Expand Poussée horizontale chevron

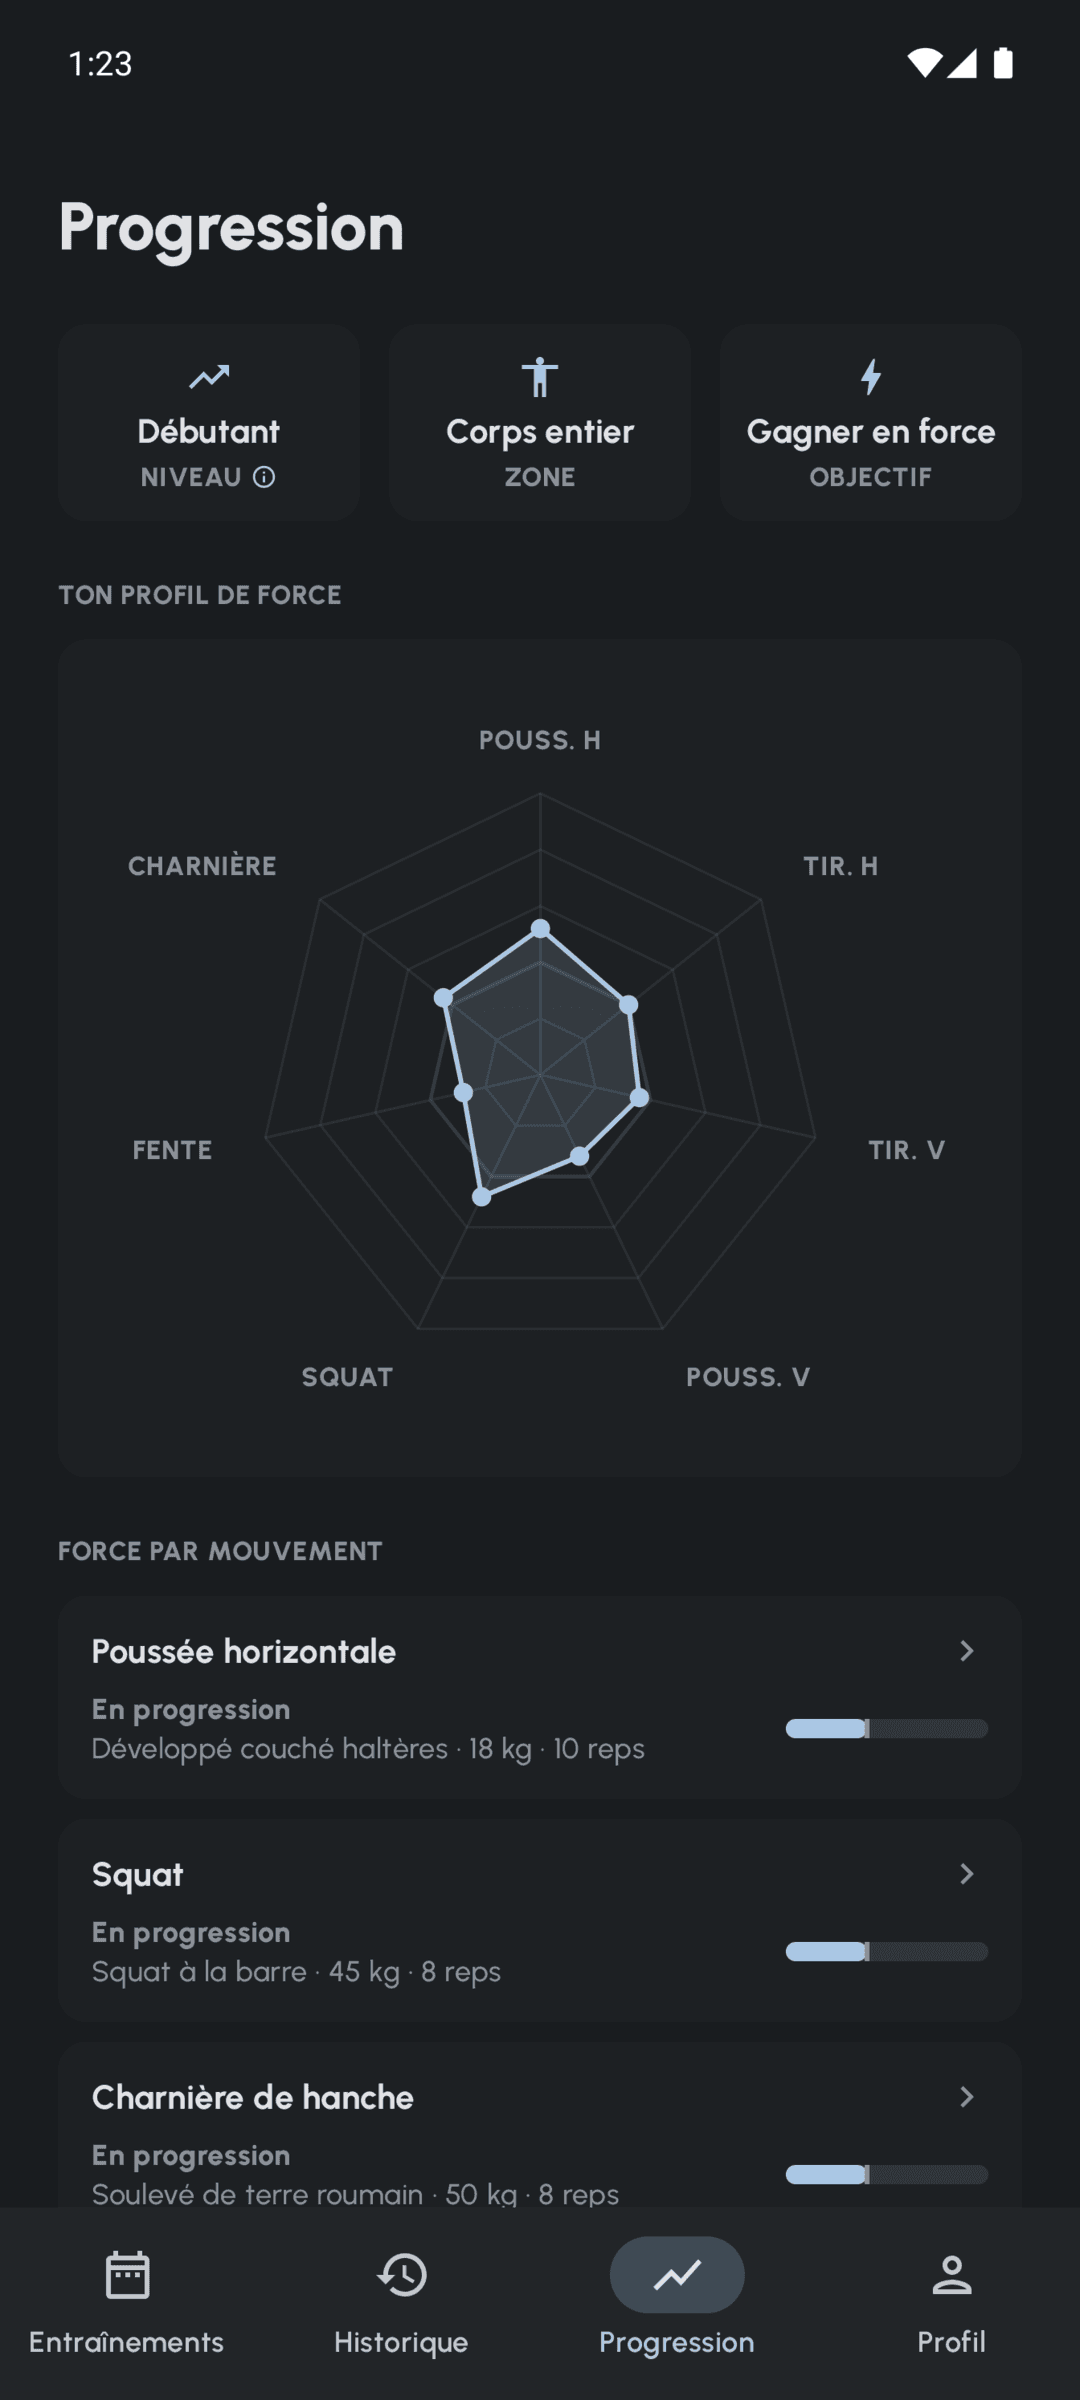coord(966,1651)
